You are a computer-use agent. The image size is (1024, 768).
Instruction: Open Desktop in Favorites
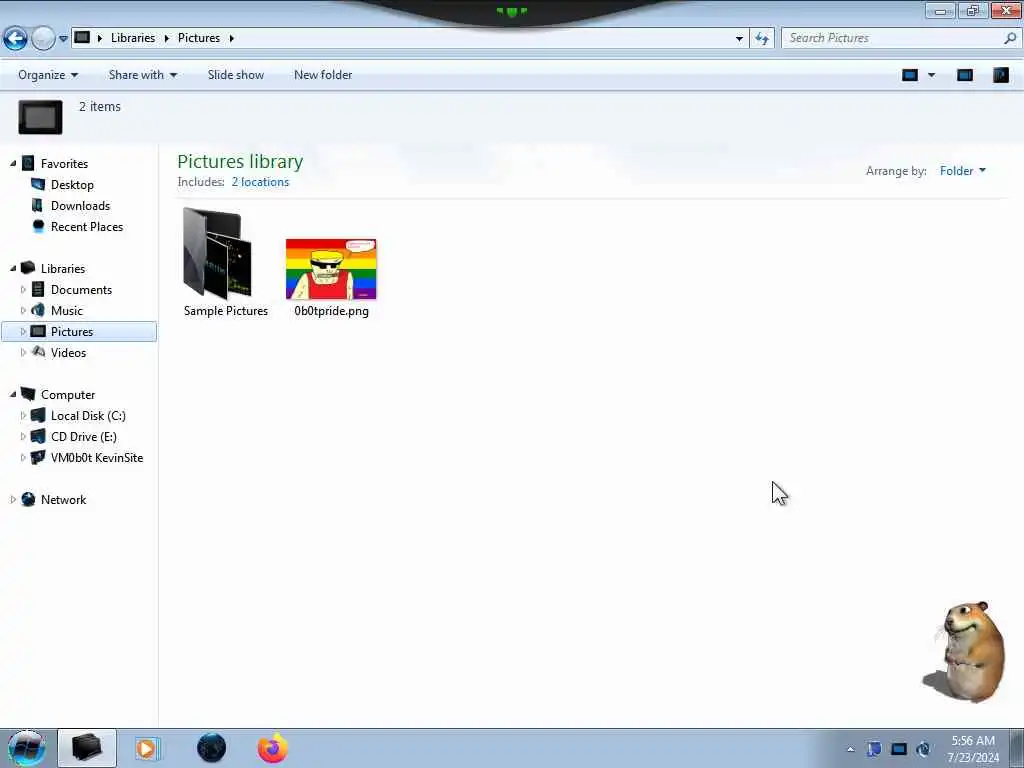point(72,185)
